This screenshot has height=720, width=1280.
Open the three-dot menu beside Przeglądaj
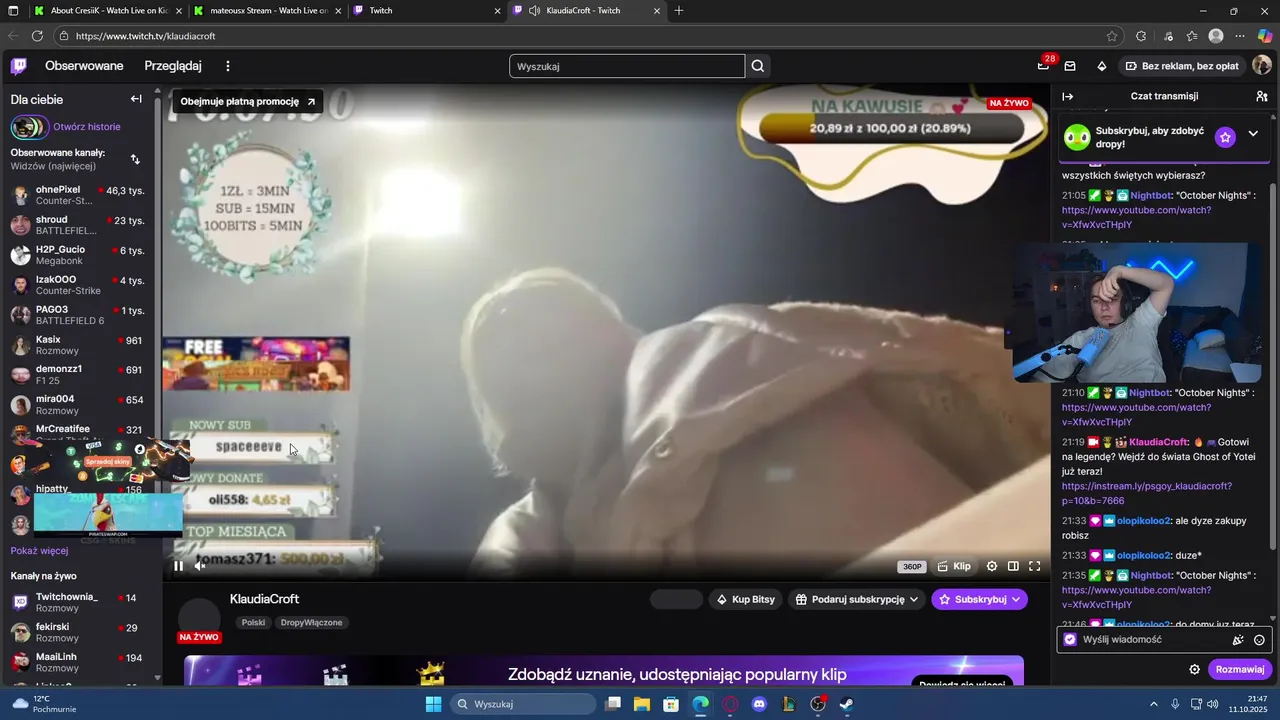coord(228,66)
